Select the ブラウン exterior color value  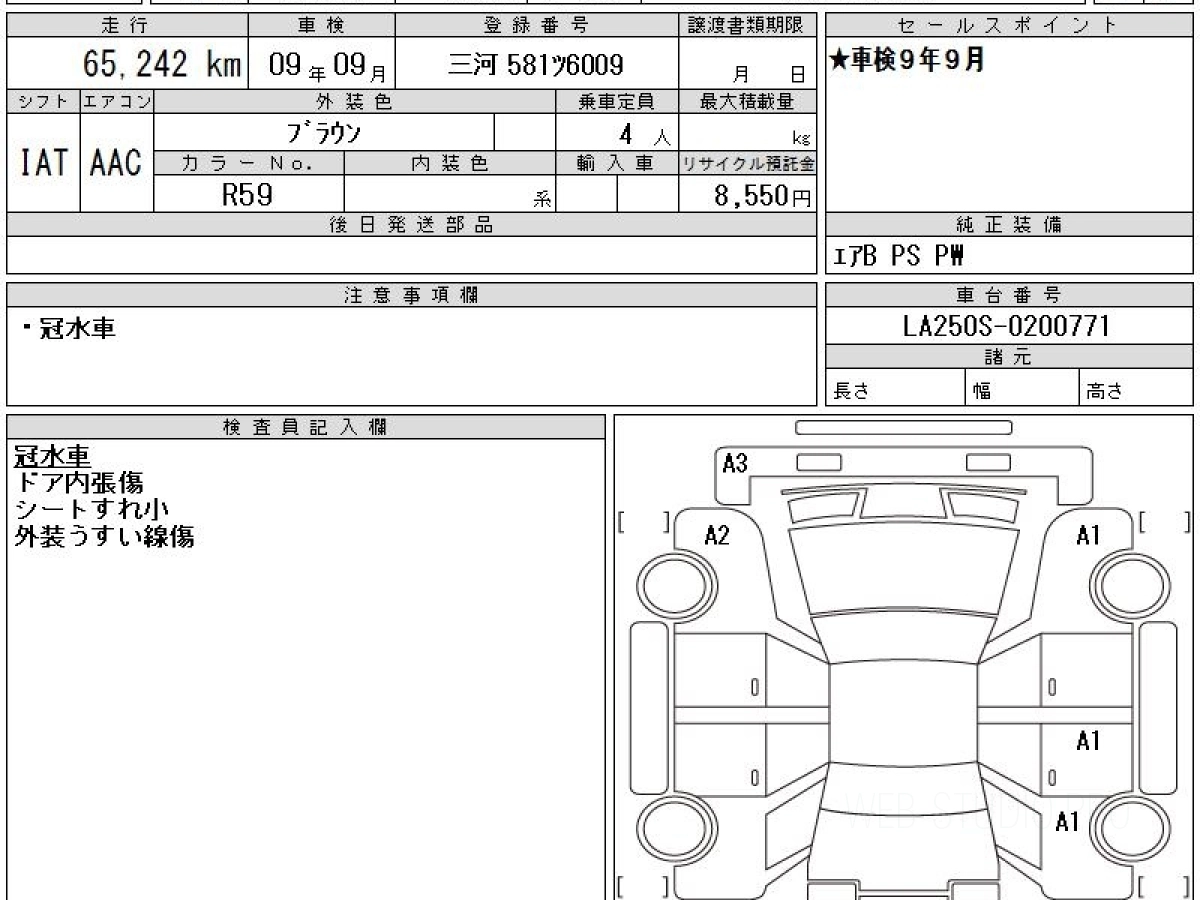324,133
